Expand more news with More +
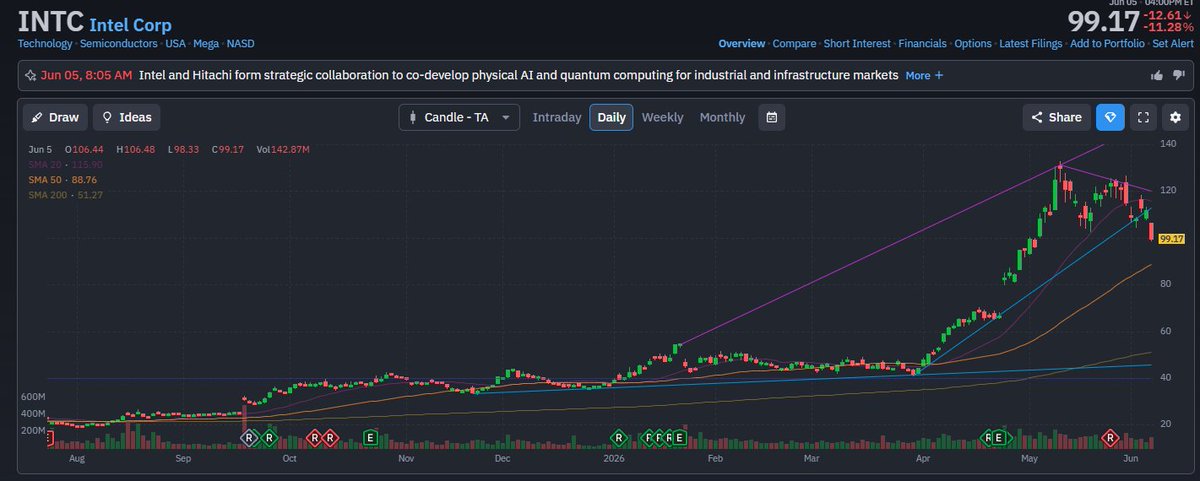 (924, 75)
